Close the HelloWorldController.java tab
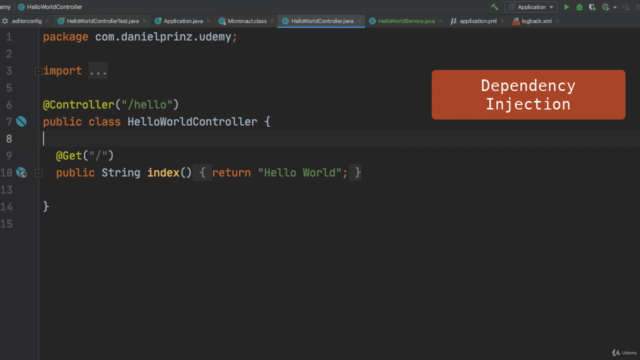Image resolution: width=640 pixels, height=360 pixels. 359,21
